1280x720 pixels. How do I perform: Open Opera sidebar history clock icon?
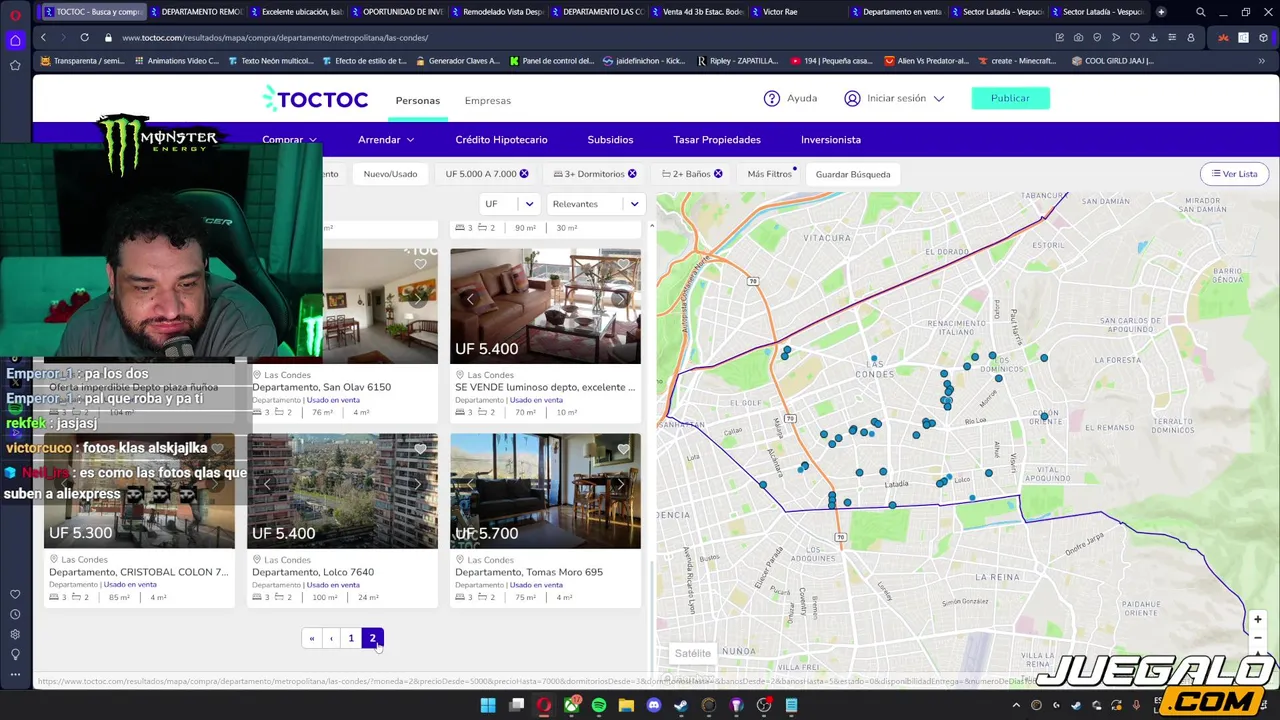tap(15, 614)
